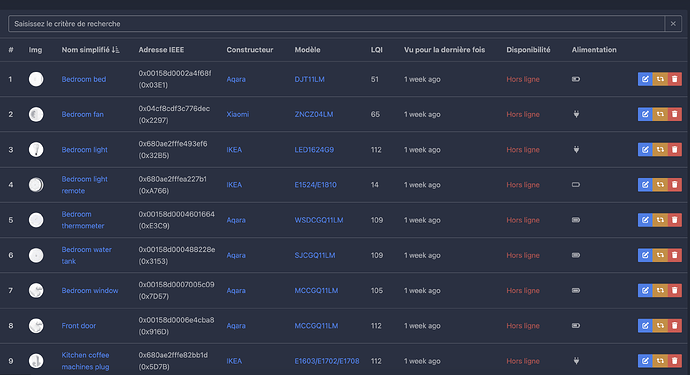
Task: Open the Bedroom thermometer device link
Action: pyautogui.click(x=83, y=220)
